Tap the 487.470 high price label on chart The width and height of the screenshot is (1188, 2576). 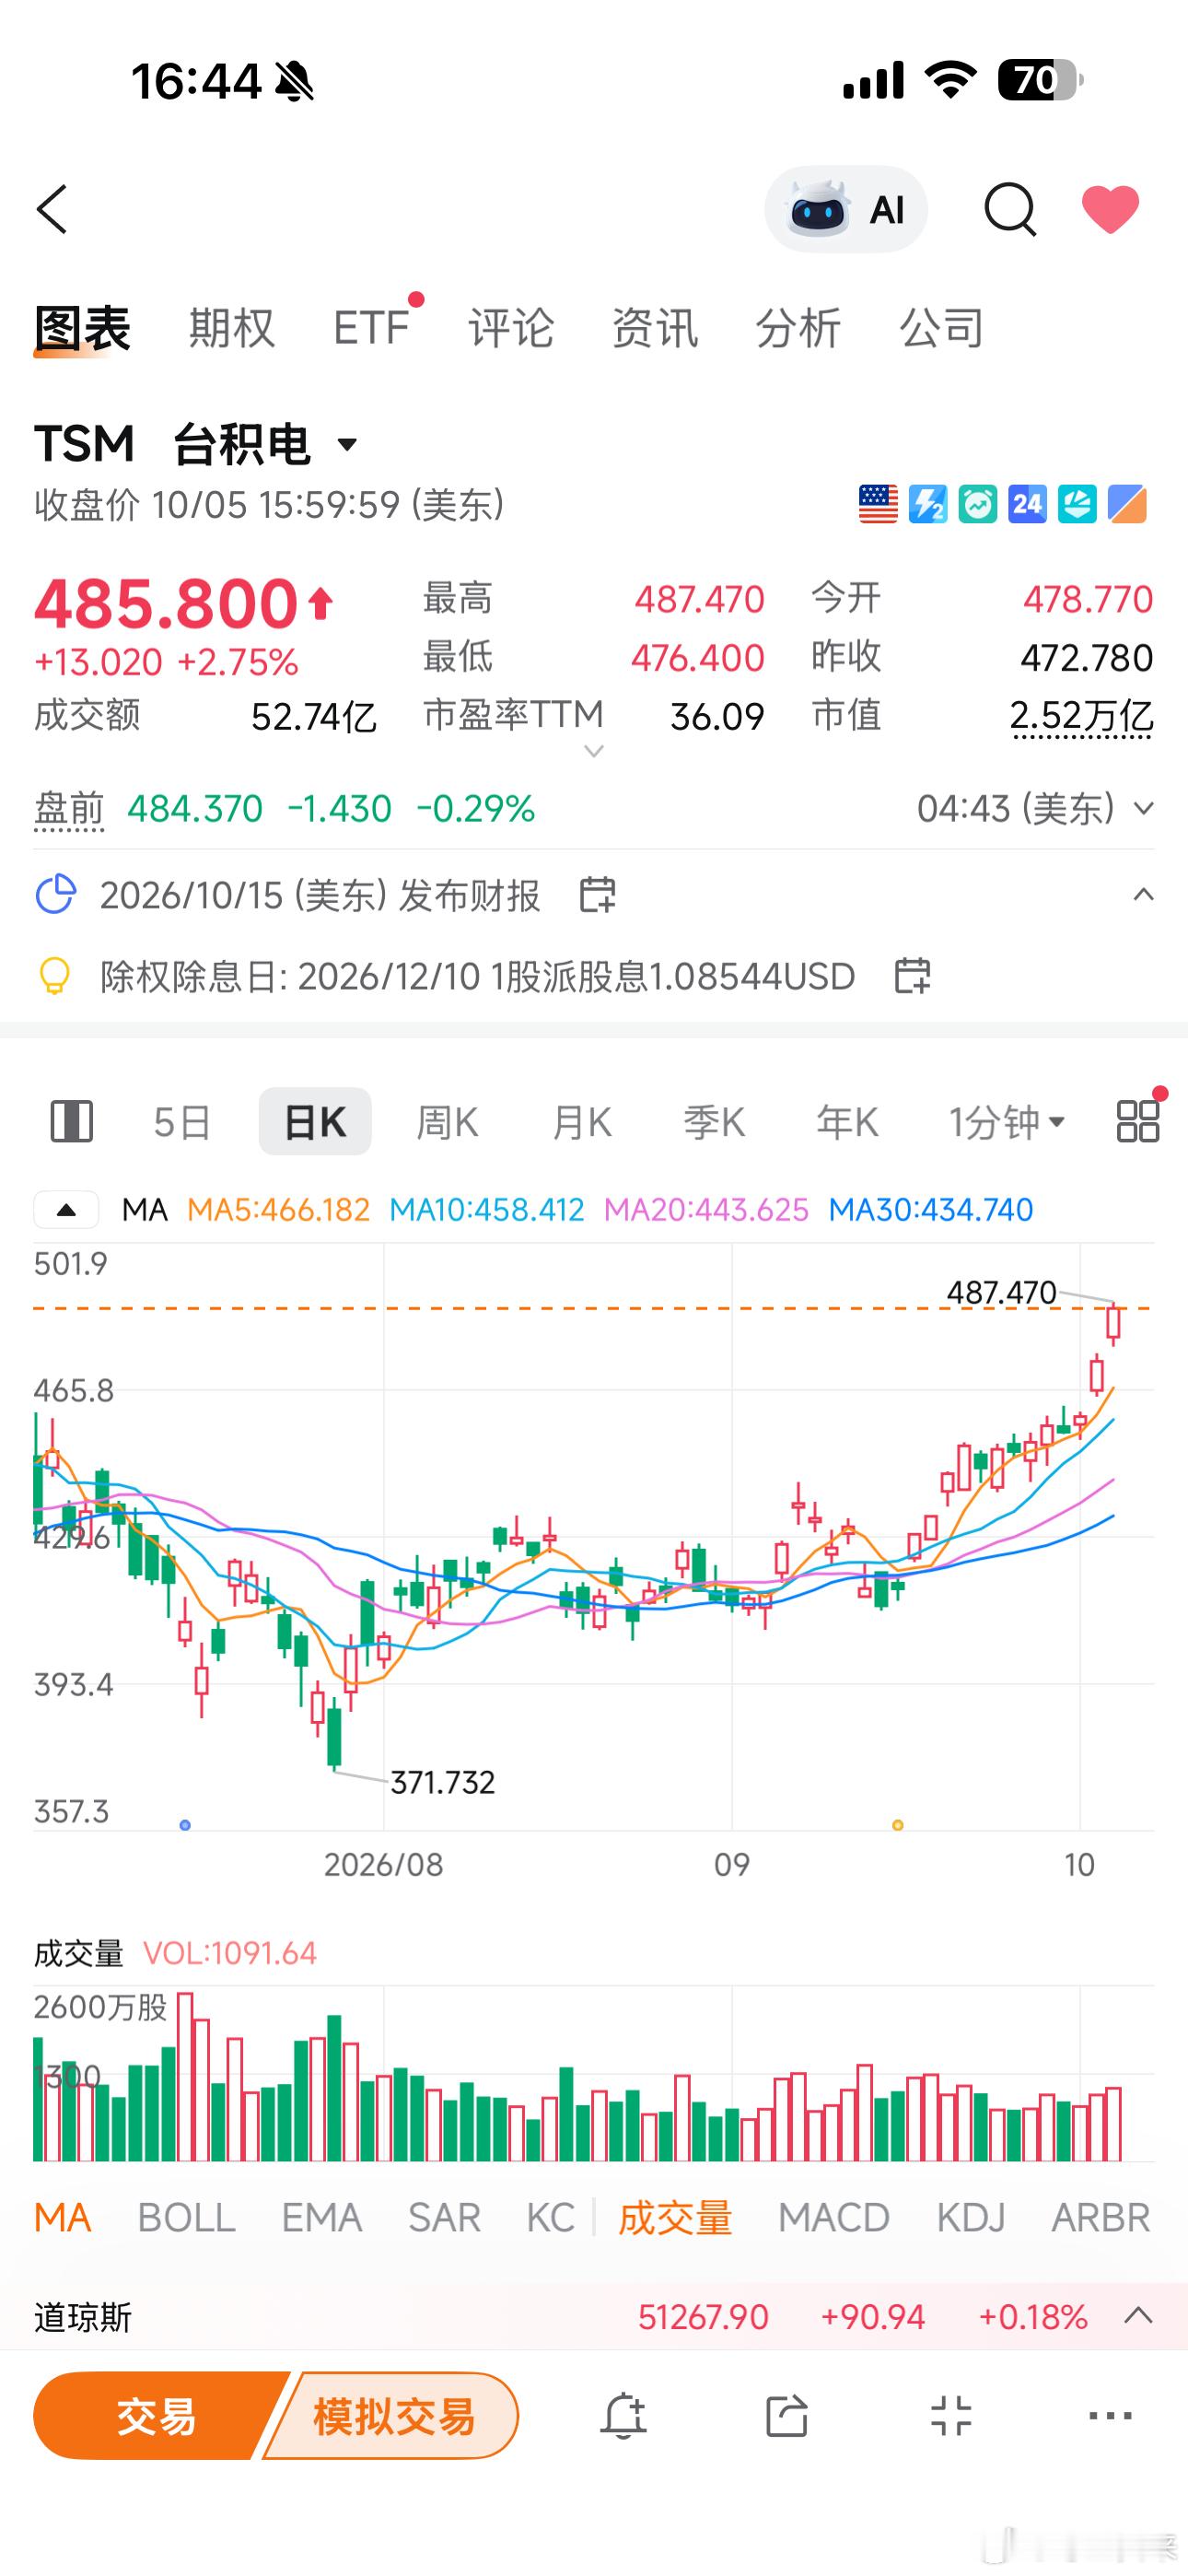click(1001, 1293)
